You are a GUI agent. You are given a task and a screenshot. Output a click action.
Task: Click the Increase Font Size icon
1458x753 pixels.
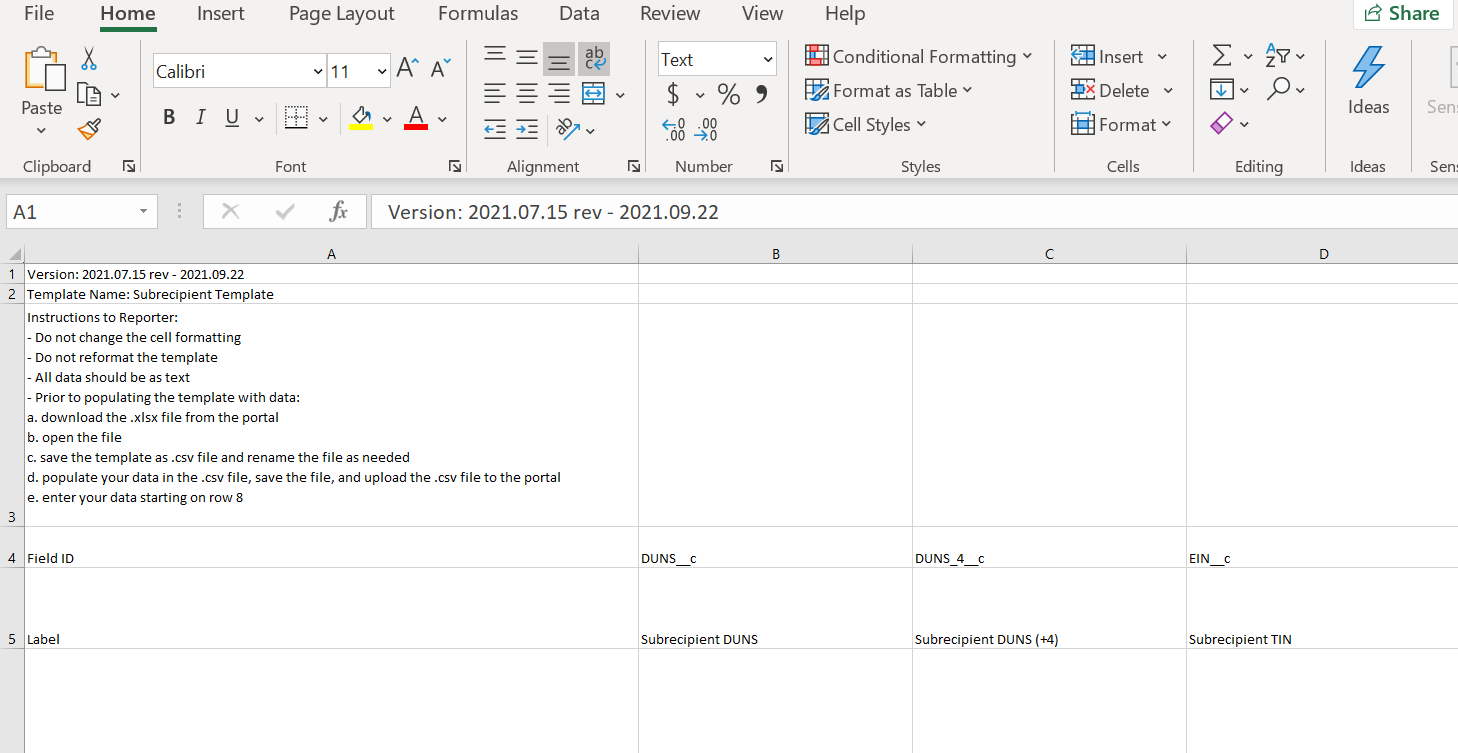[x=407, y=68]
